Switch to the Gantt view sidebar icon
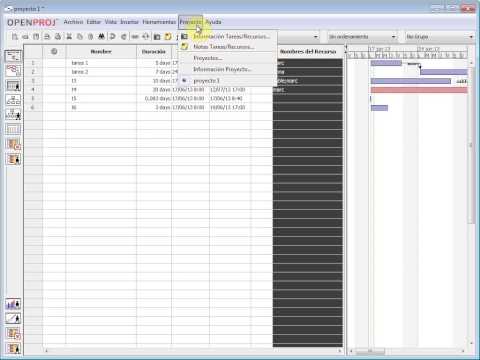 [13, 56]
